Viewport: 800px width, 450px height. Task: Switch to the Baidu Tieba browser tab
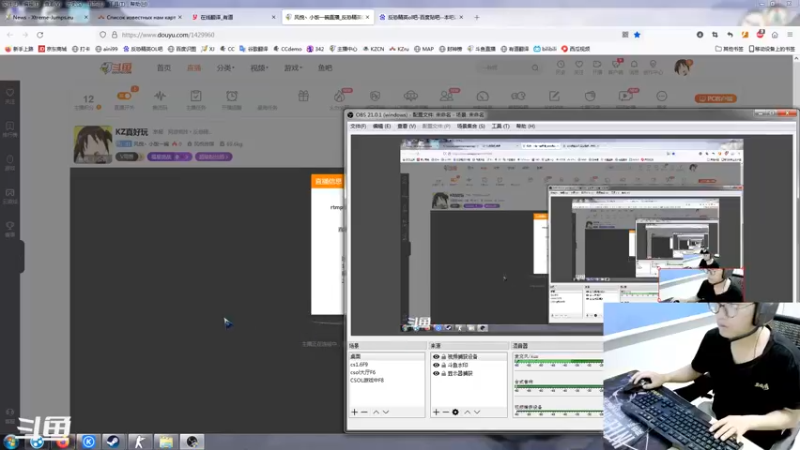pyautogui.click(x=421, y=17)
